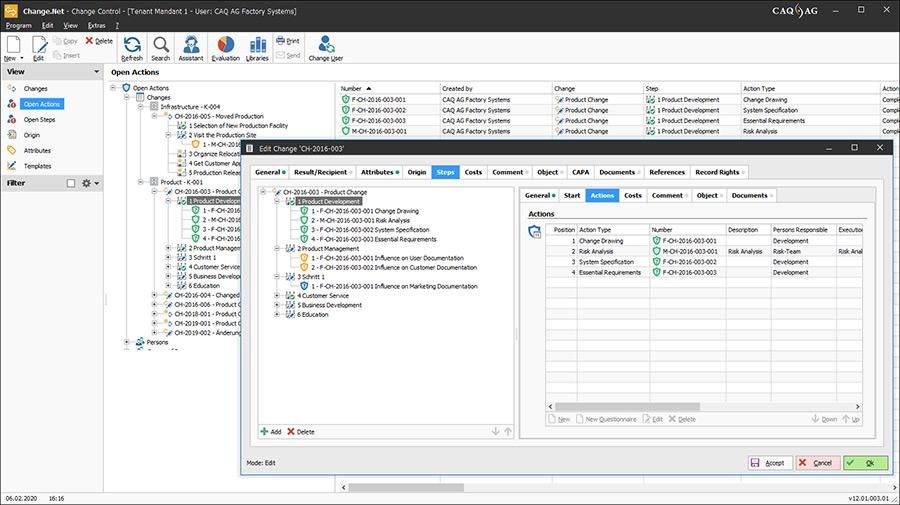Expand the 4 Customer Service step
This screenshot has width=900, height=505.
click(277, 296)
